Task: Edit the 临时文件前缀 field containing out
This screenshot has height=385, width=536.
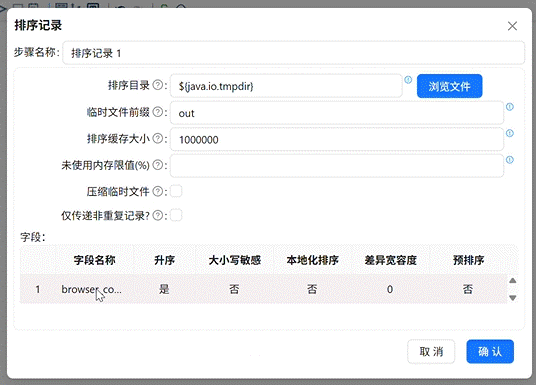Action: point(337,113)
